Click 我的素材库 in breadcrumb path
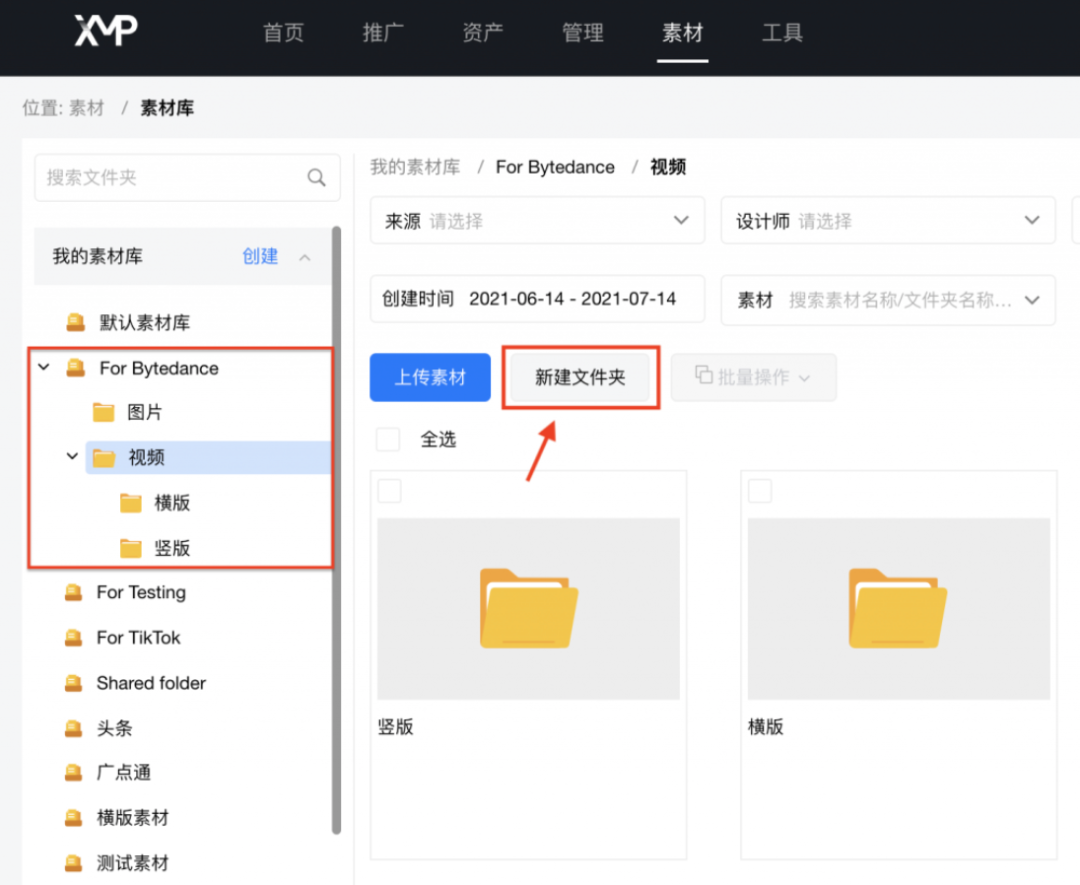Viewport: 1080px width, 885px height. point(415,167)
